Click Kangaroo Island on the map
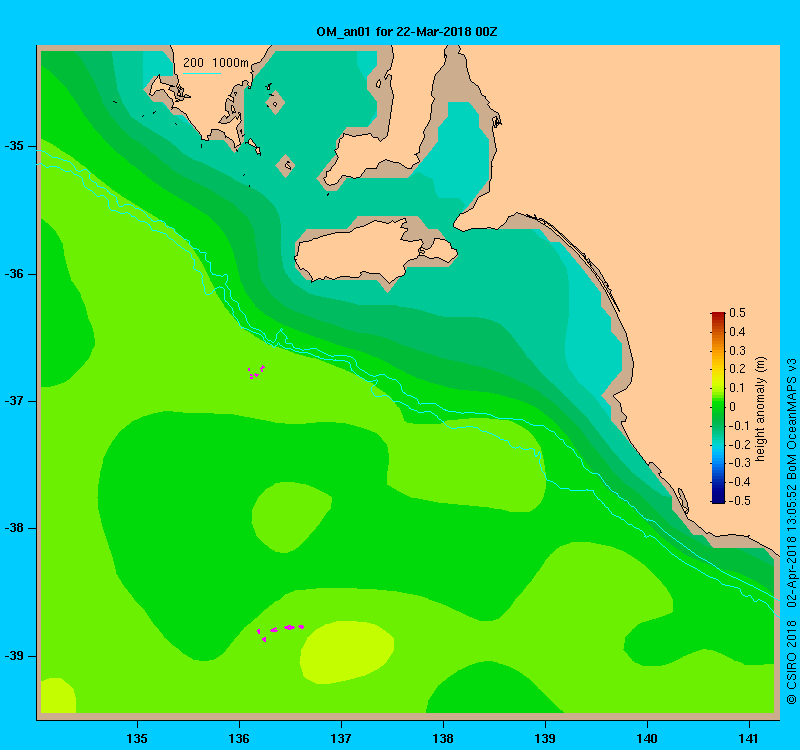 tap(376, 249)
